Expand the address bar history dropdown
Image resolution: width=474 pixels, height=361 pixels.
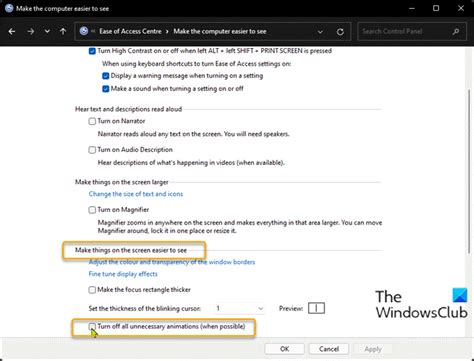(x=320, y=32)
